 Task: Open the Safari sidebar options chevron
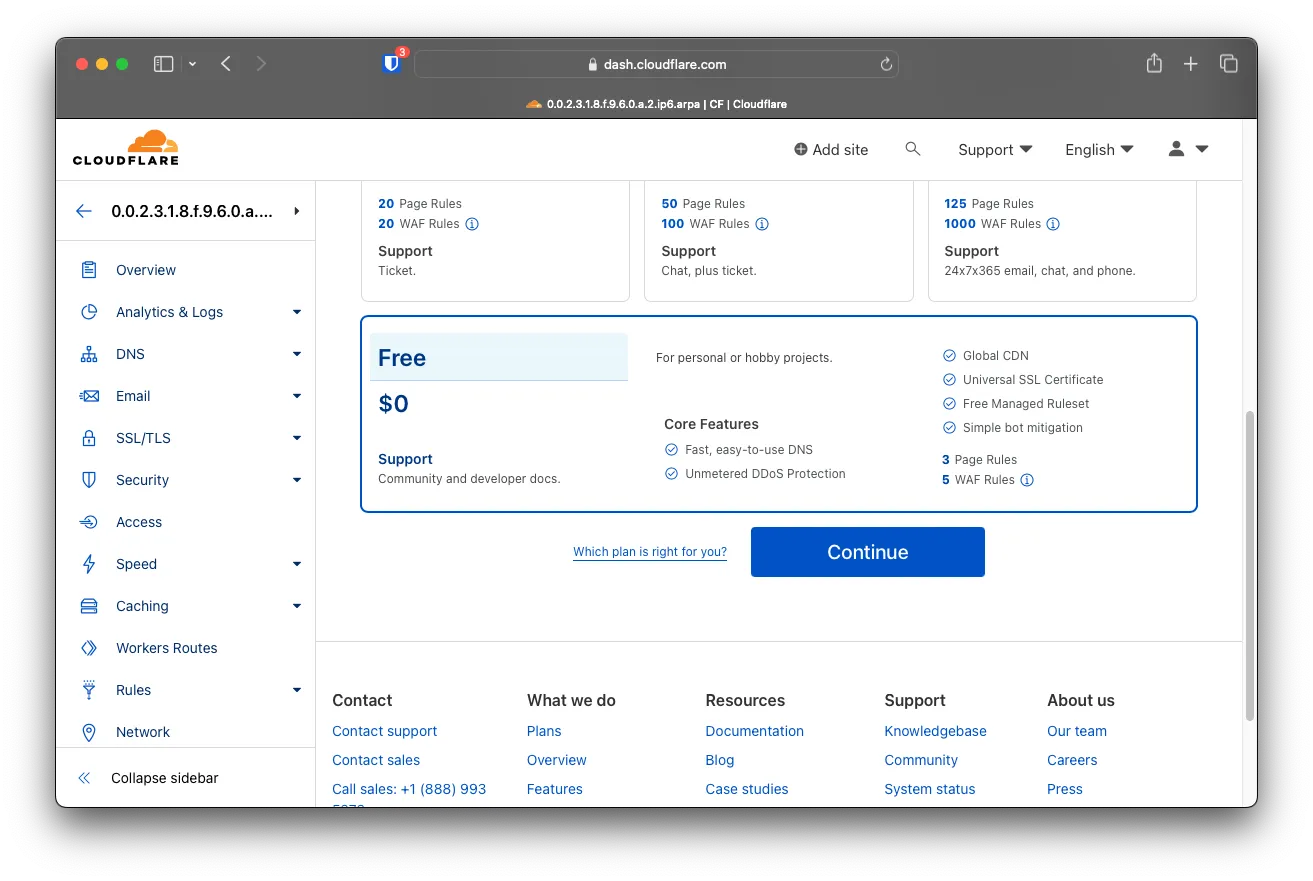pyautogui.click(x=192, y=64)
